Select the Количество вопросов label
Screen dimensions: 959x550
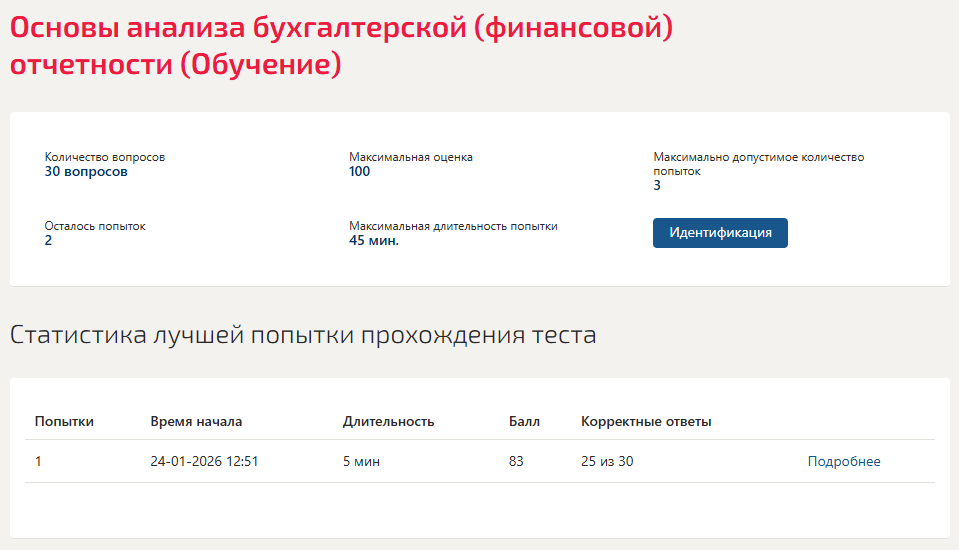(105, 157)
